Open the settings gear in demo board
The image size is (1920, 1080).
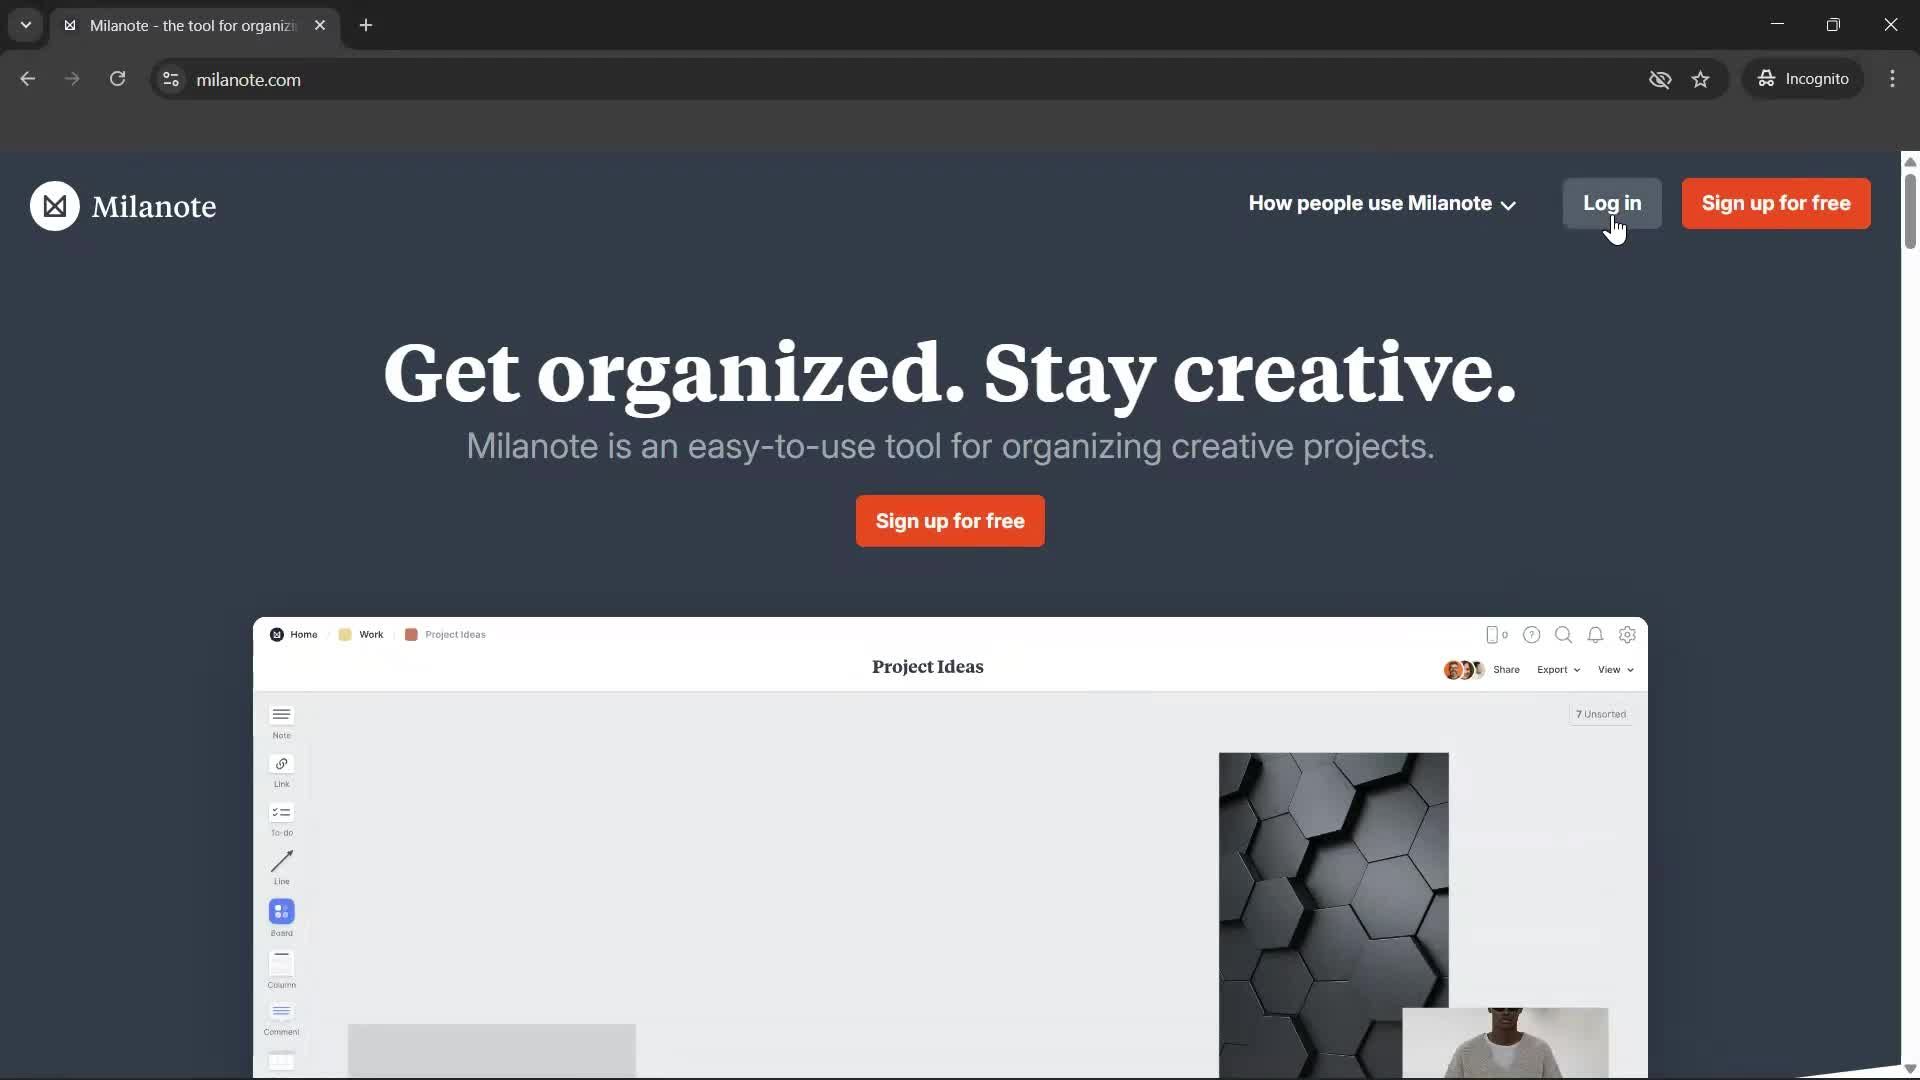click(1627, 635)
